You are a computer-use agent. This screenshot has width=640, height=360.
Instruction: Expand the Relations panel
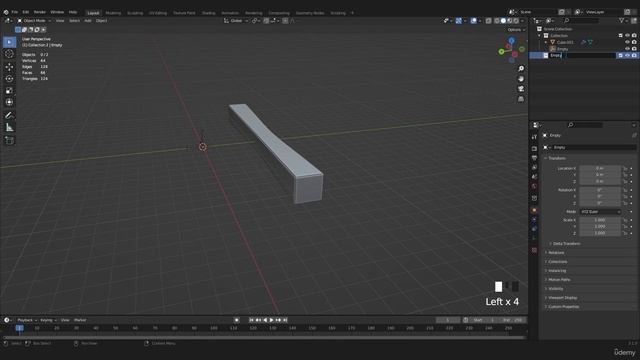click(x=556, y=253)
